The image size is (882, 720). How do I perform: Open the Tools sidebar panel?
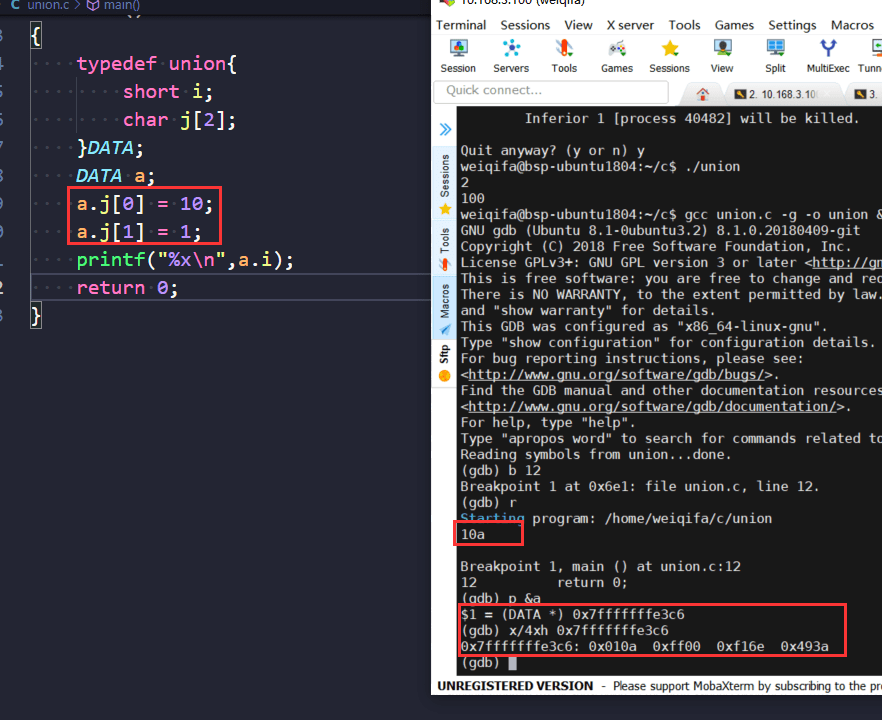(444, 243)
